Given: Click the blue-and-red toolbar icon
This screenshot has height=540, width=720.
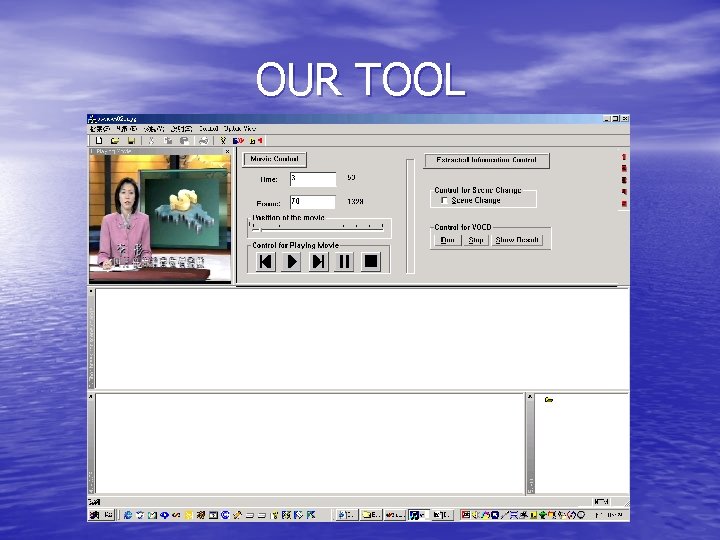Looking at the screenshot, I should (238, 141).
